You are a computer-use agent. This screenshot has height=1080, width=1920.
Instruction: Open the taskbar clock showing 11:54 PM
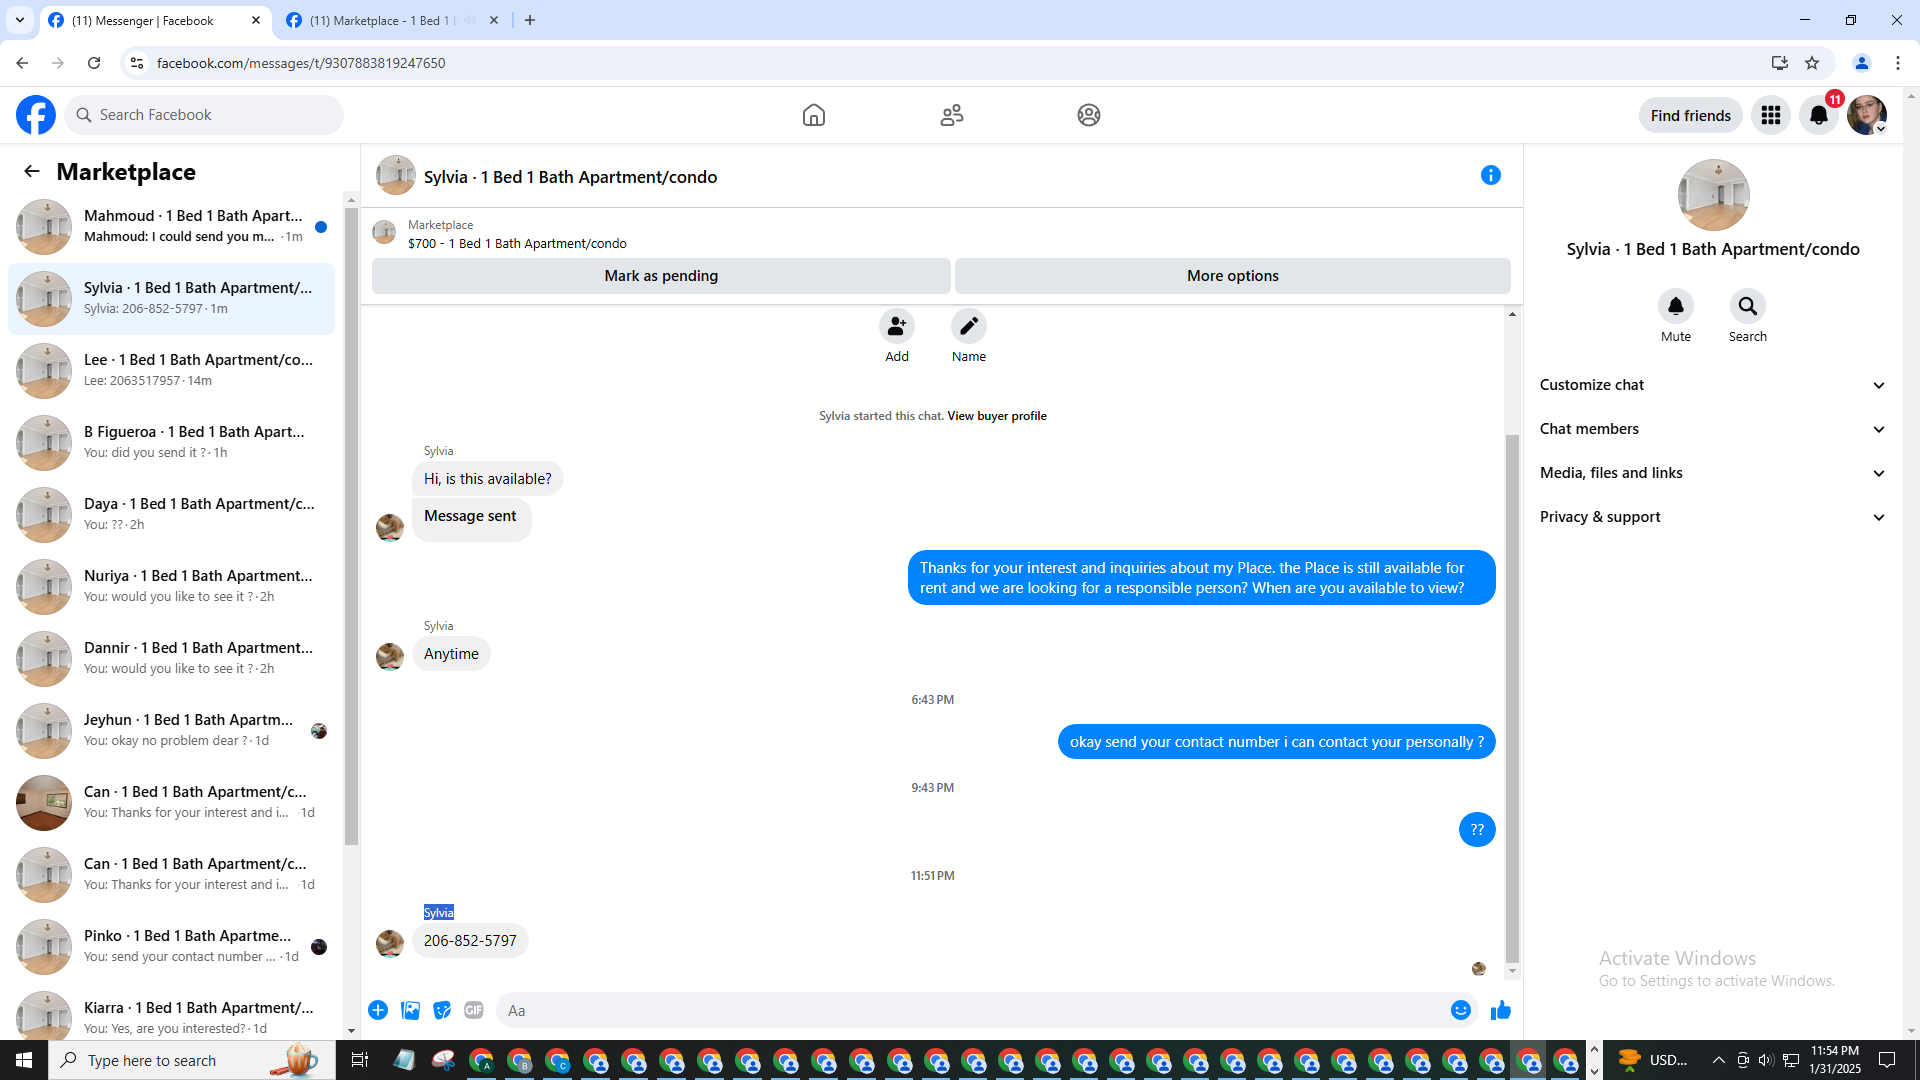[x=1835, y=1060]
